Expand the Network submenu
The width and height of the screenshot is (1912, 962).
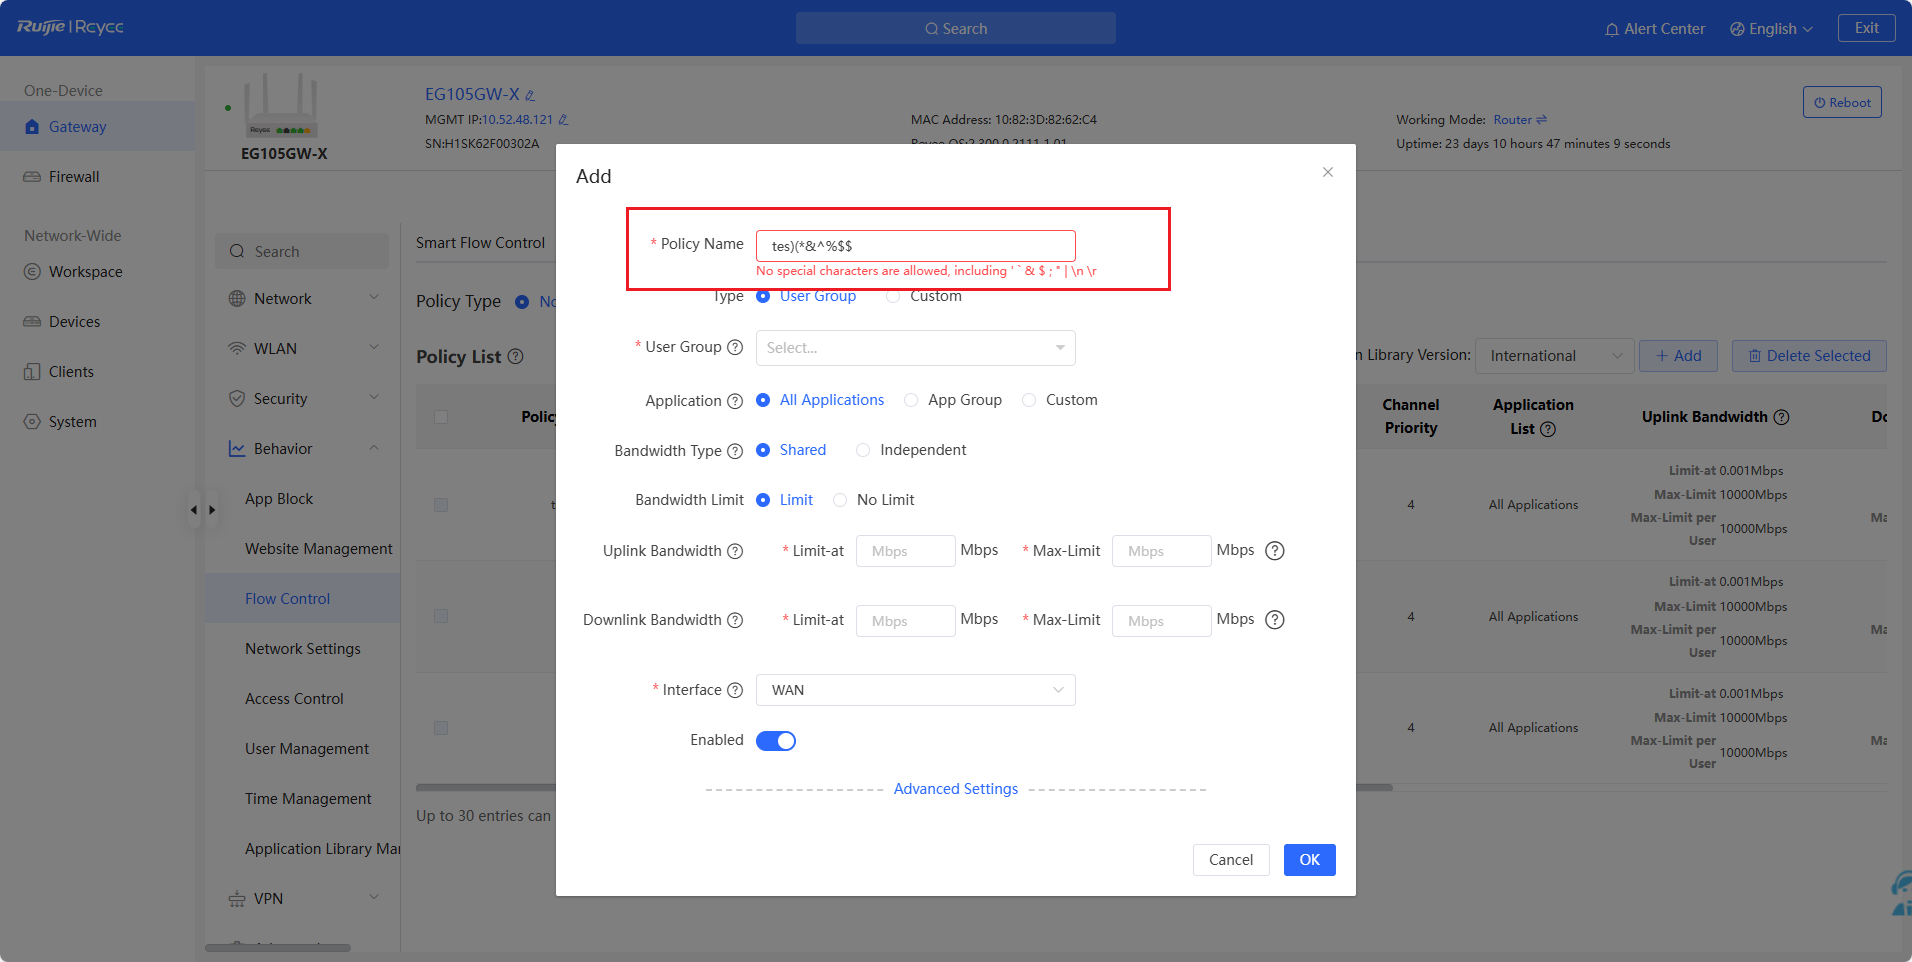(x=374, y=298)
